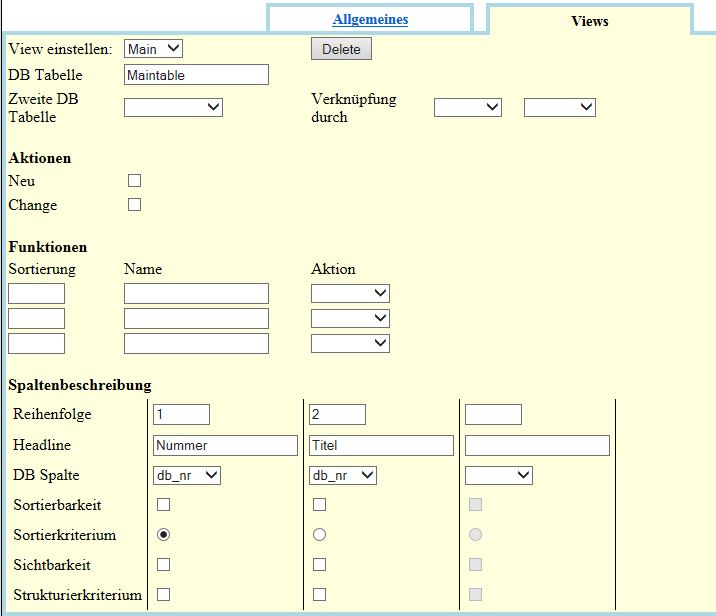This screenshot has width=716, height=616.
Task: Click the Headline field containing Nummer
Action: [x=225, y=445]
